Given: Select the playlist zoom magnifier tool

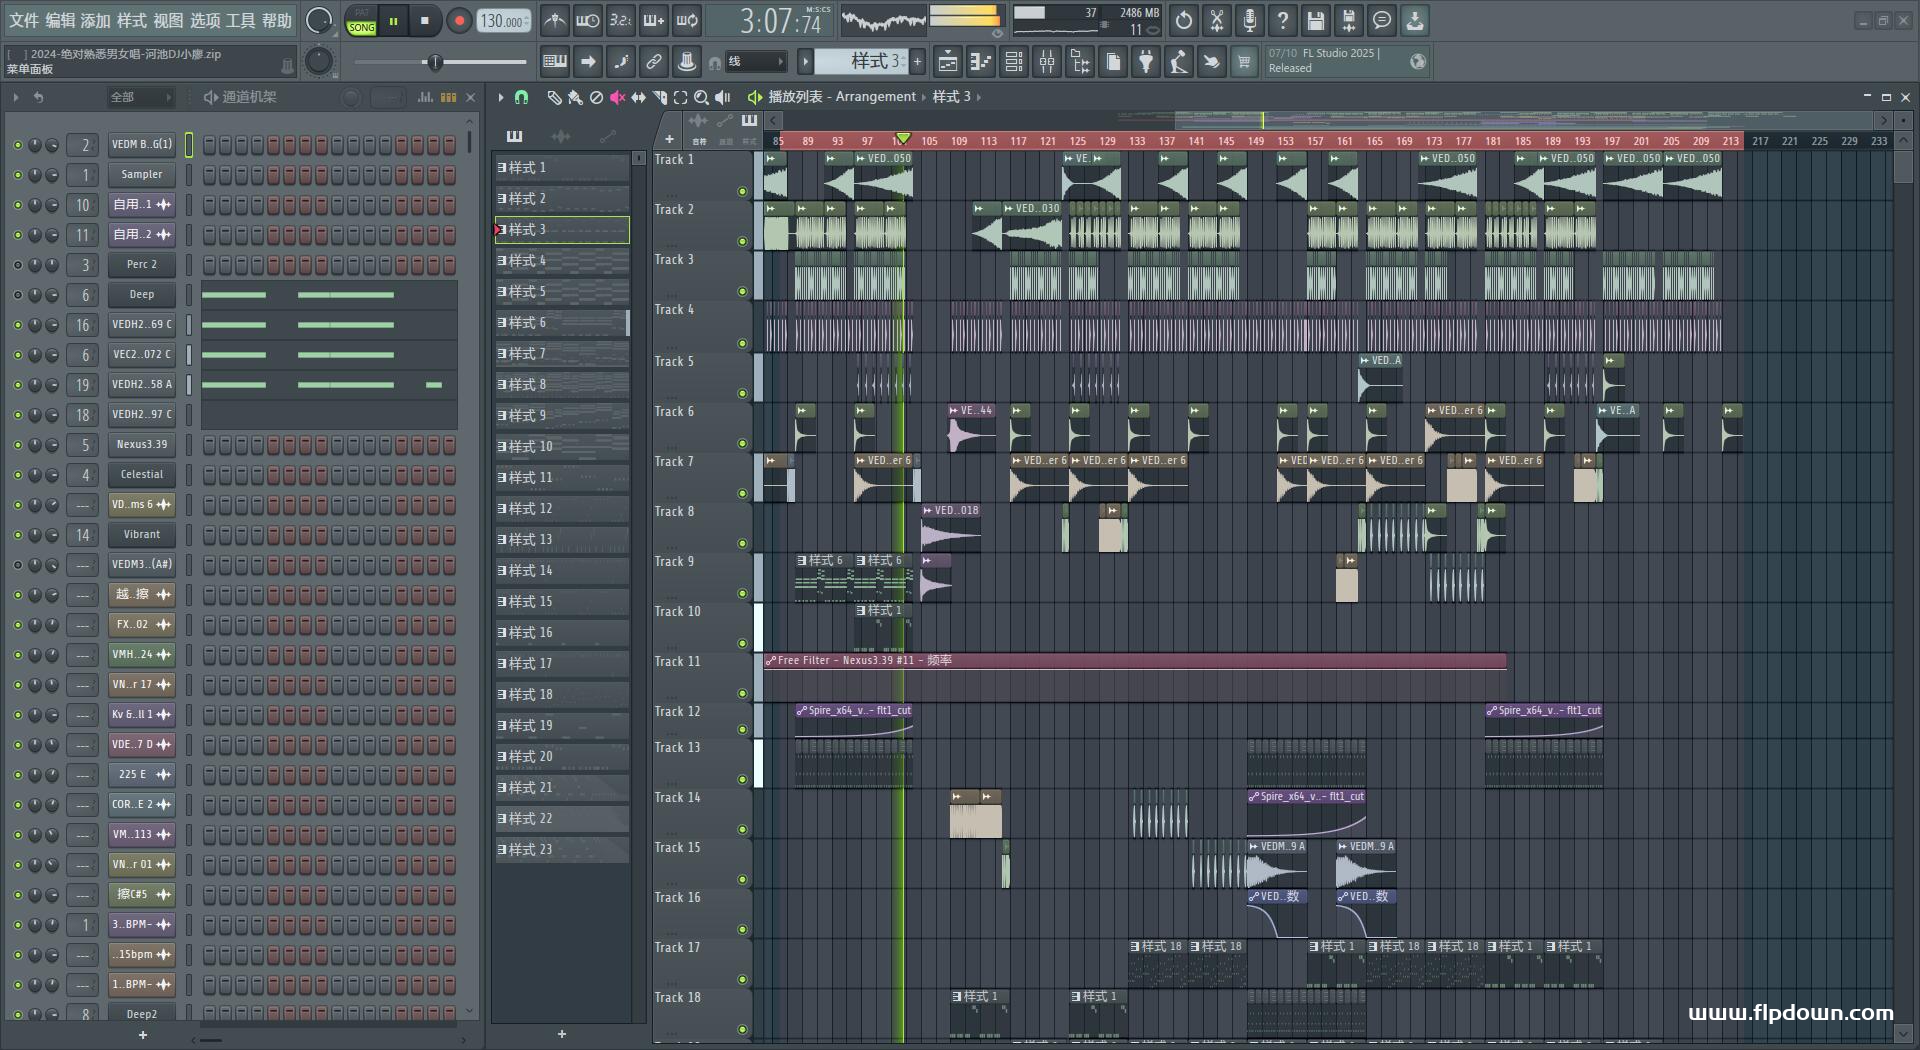Looking at the screenshot, I should pos(701,97).
